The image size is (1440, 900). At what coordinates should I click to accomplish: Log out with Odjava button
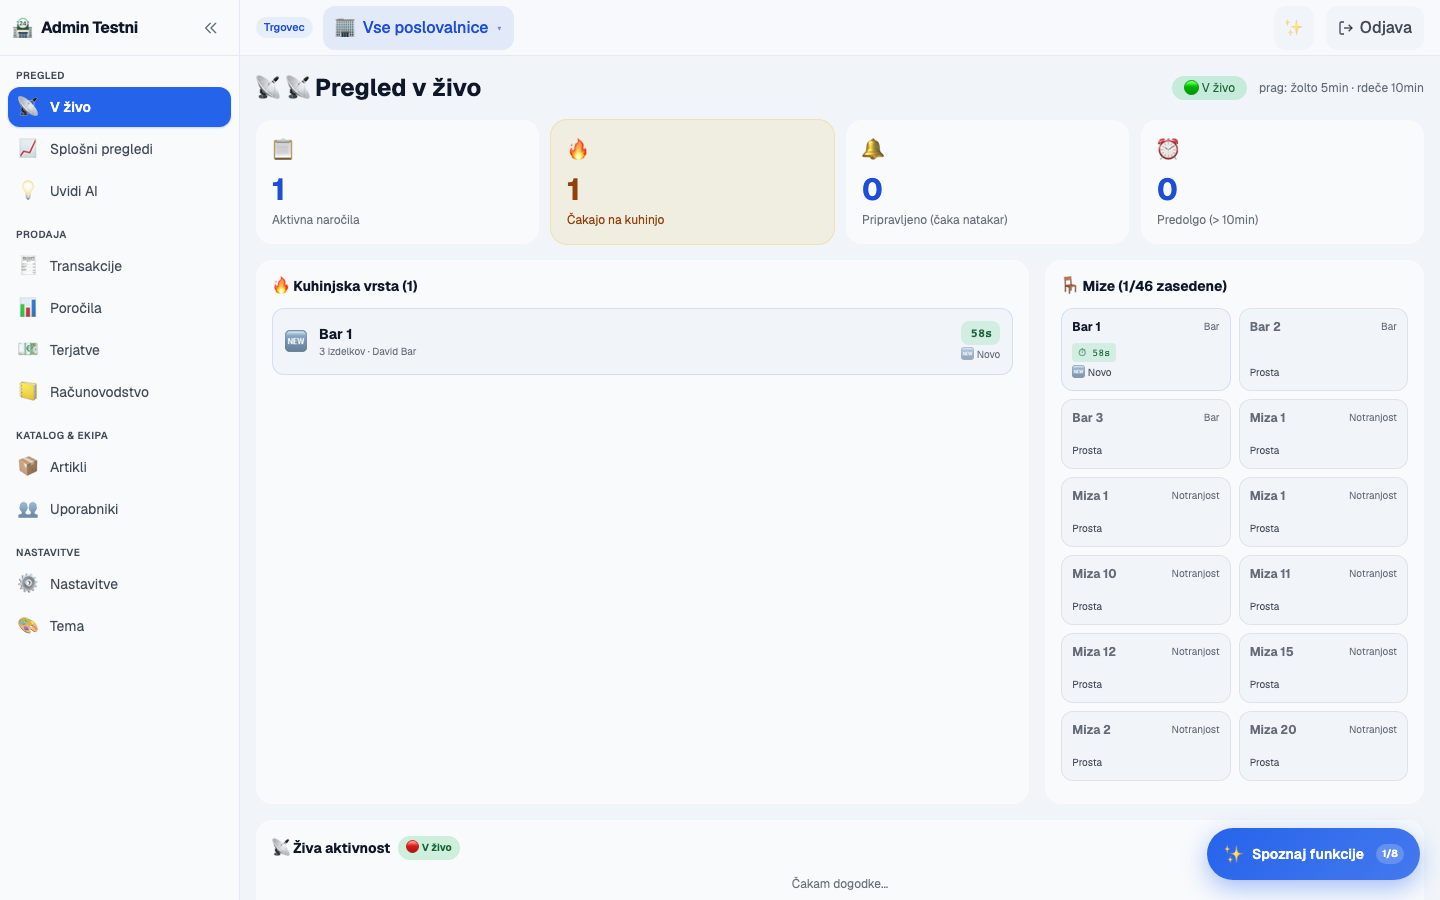click(1375, 28)
